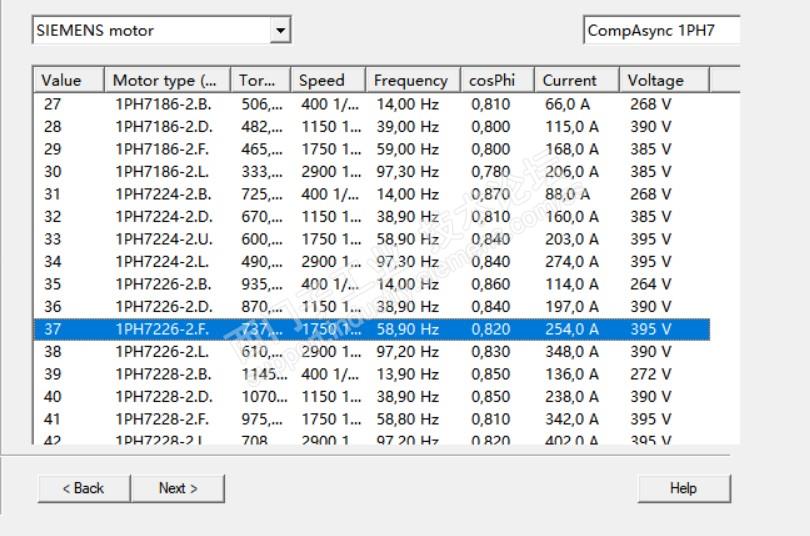Screen dimensions: 810x536
Task: Click the Current column header
Action: (577, 81)
